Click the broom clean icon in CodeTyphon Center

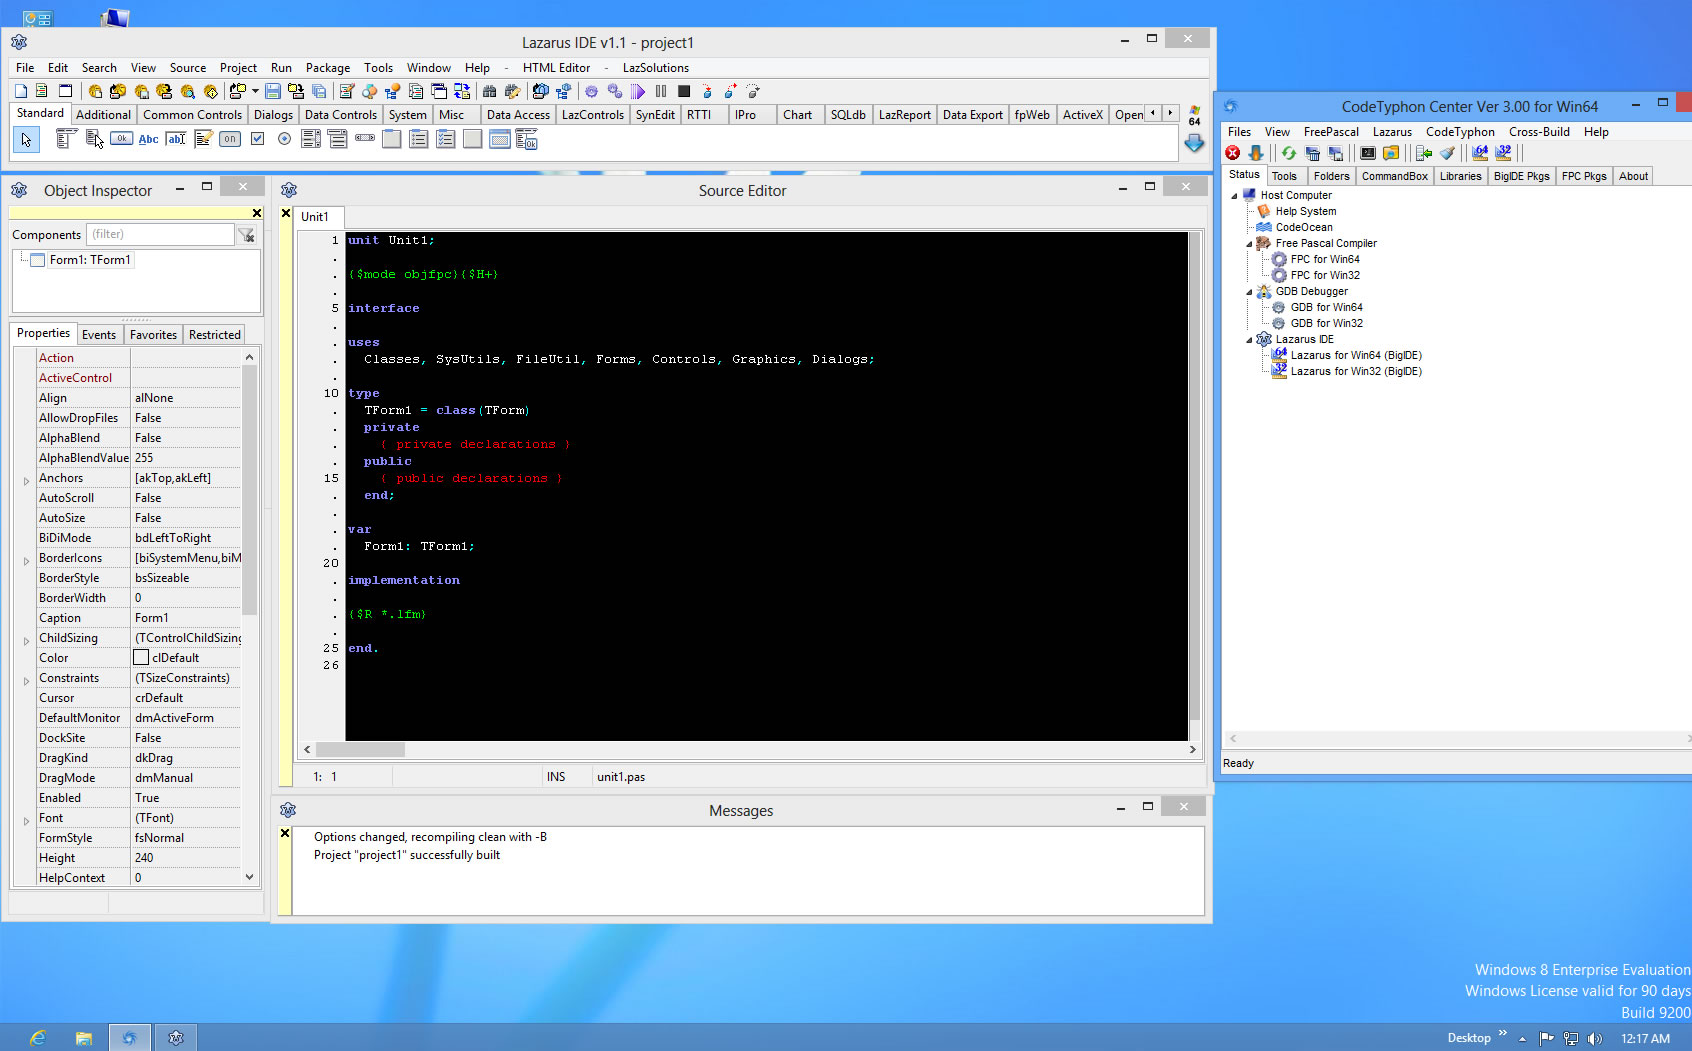(1447, 153)
